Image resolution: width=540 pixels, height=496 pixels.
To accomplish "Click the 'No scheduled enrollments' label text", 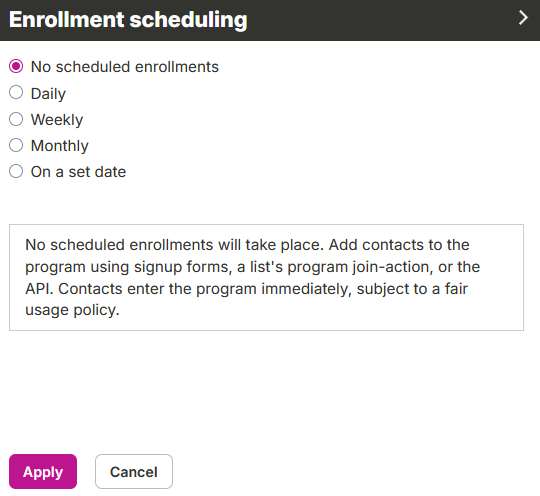I will click(x=125, y=67).
